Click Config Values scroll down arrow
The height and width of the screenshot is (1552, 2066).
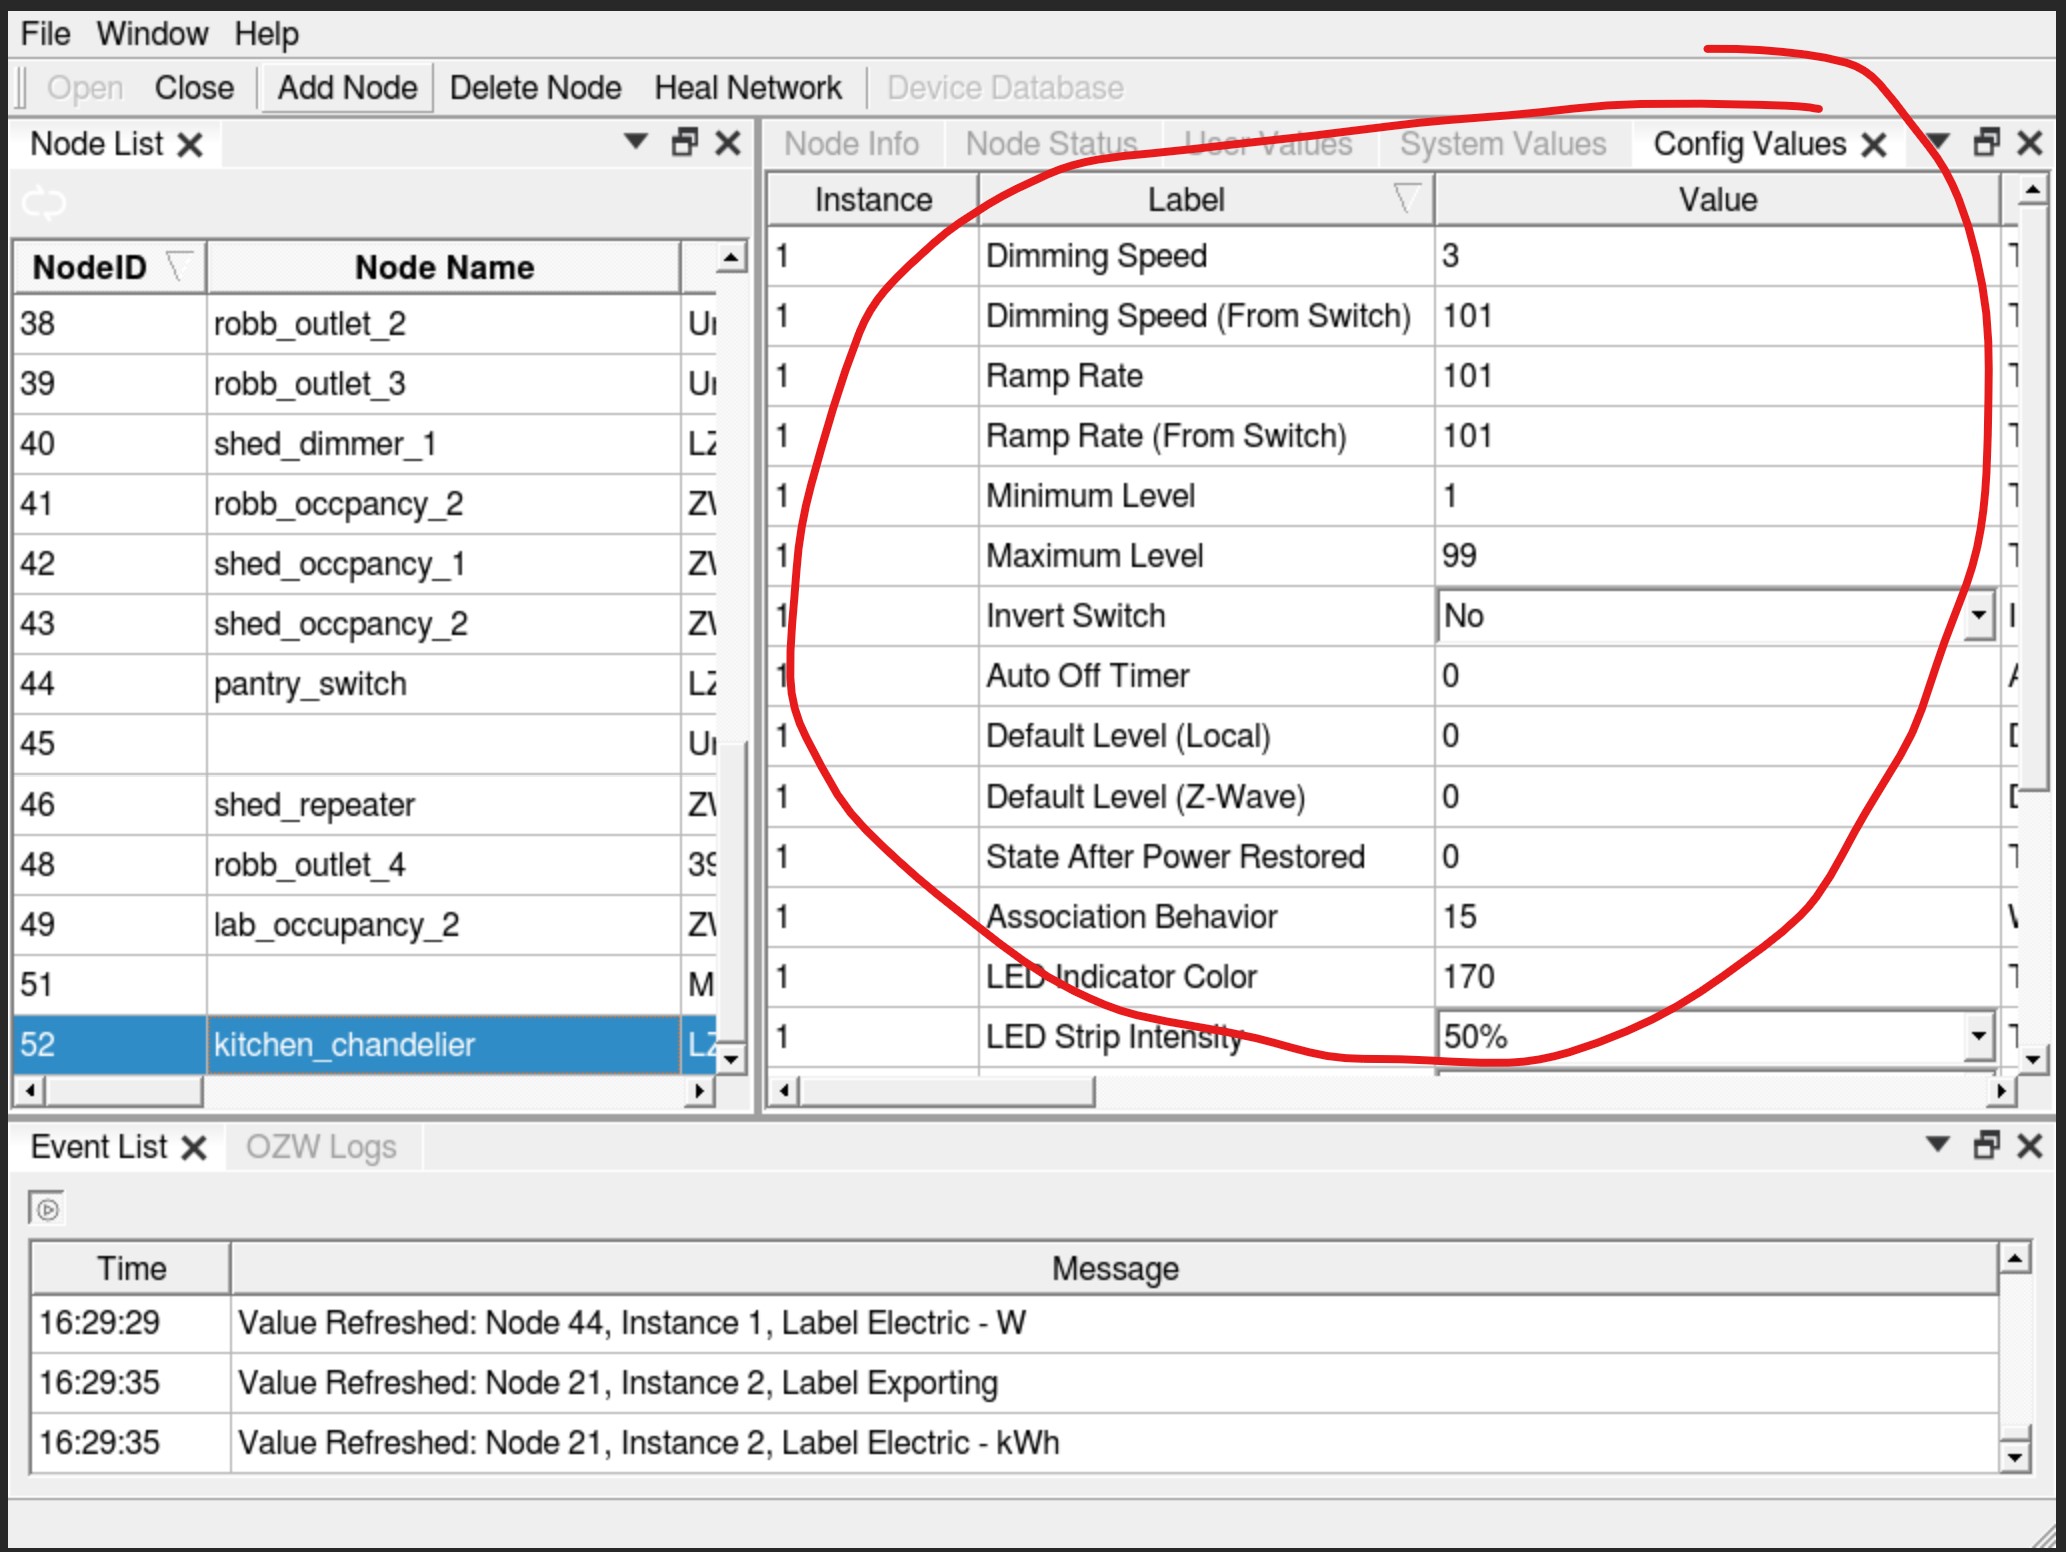tap(2032, 1059)
